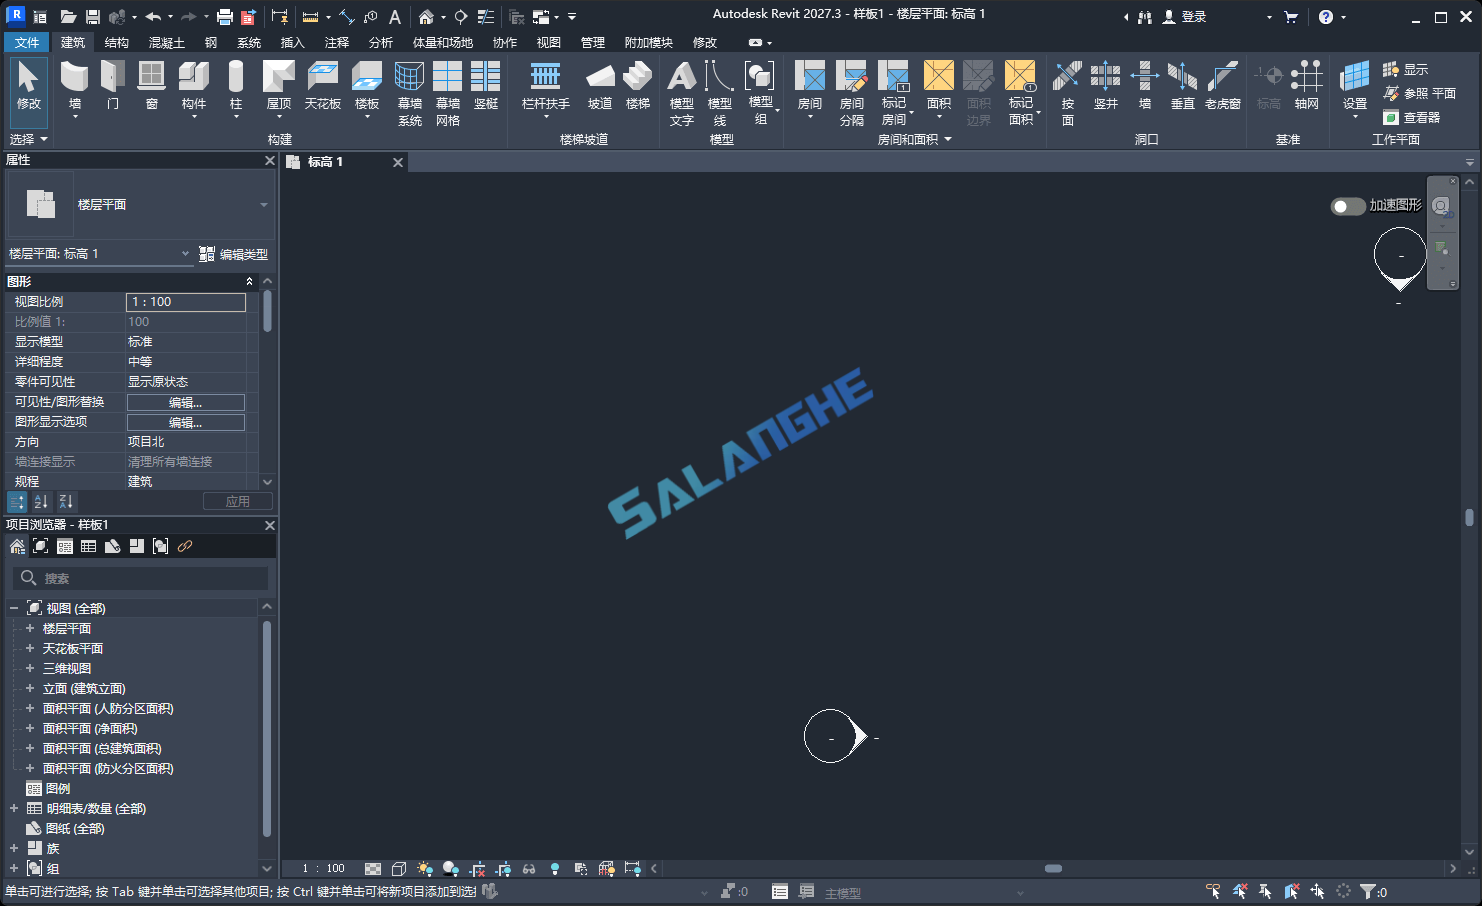The width and height of the screenshot is (1482, 906).
Task: Select the 天花板 (Ceiling) tool
Action: point(323,86)
